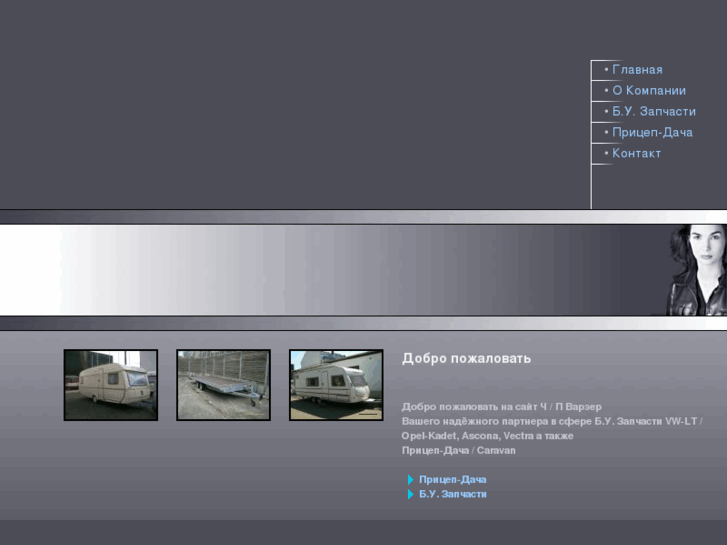The height and width of the screenshot is (545, 727).
Task: Open the first white caravan thumbnail
Action: 111,385
